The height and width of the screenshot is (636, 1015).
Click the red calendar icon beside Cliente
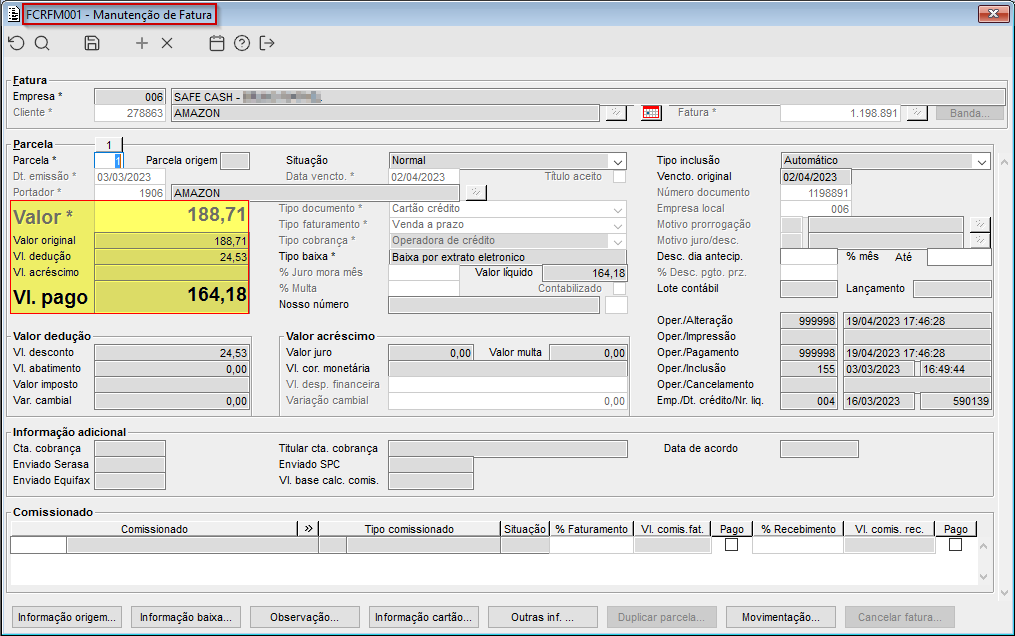pos(651,113)
